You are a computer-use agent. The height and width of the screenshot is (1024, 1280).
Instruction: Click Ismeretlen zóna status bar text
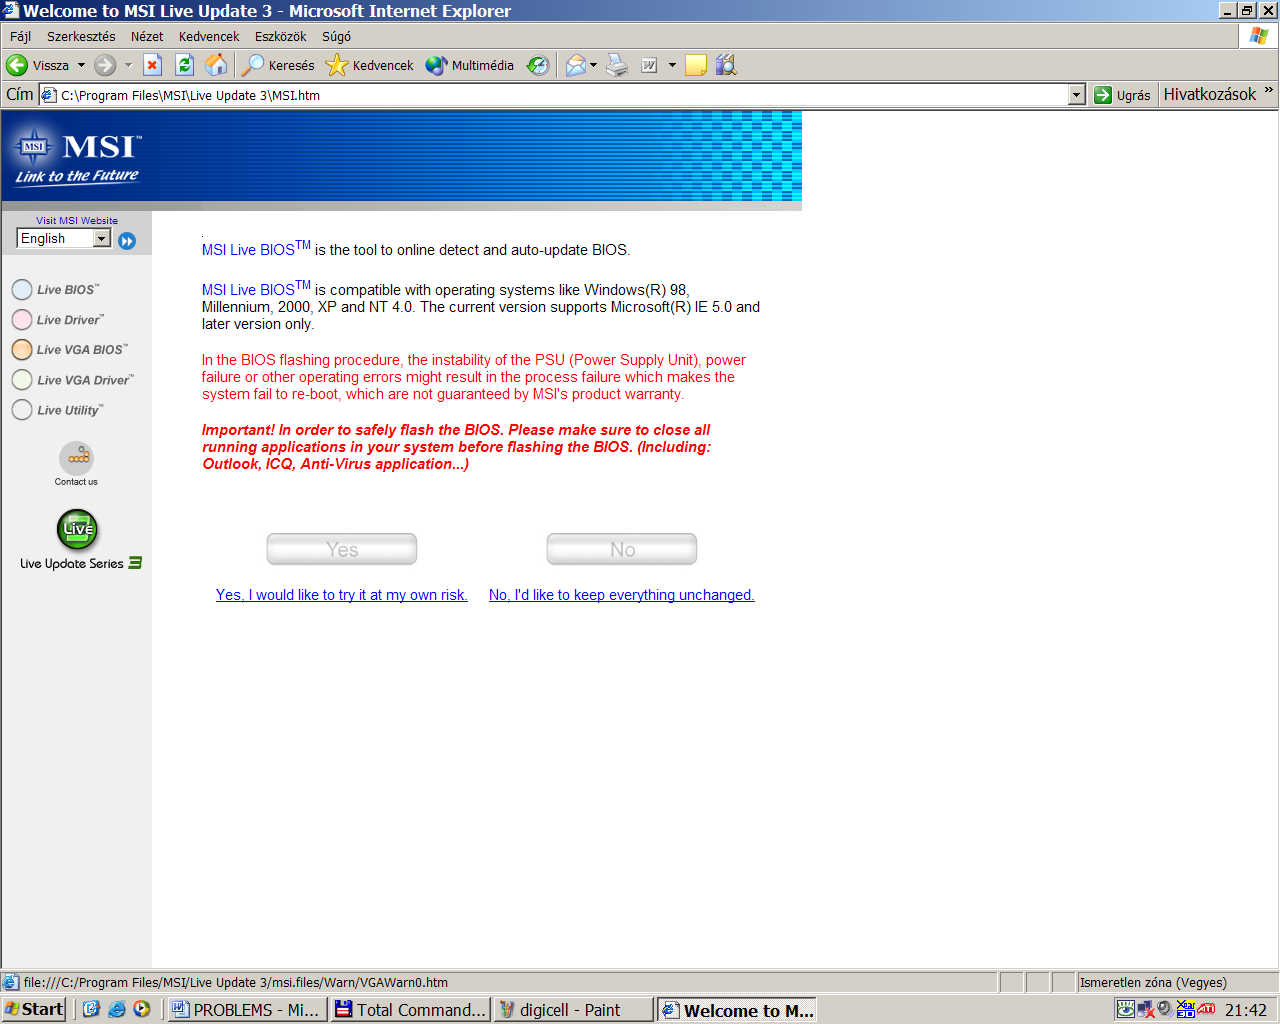[1153, 982]
